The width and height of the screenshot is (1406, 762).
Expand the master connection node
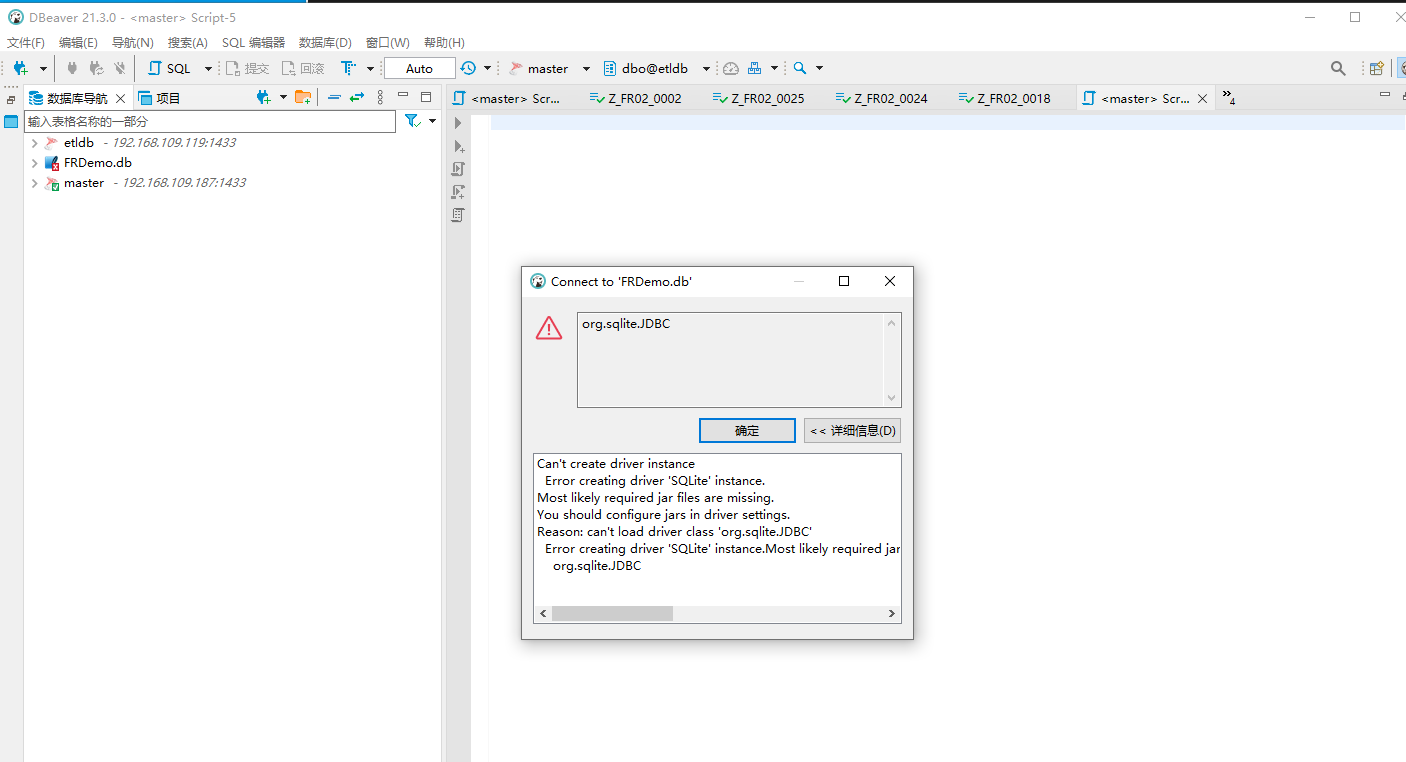pyautogui.click(x=34, y=183)
